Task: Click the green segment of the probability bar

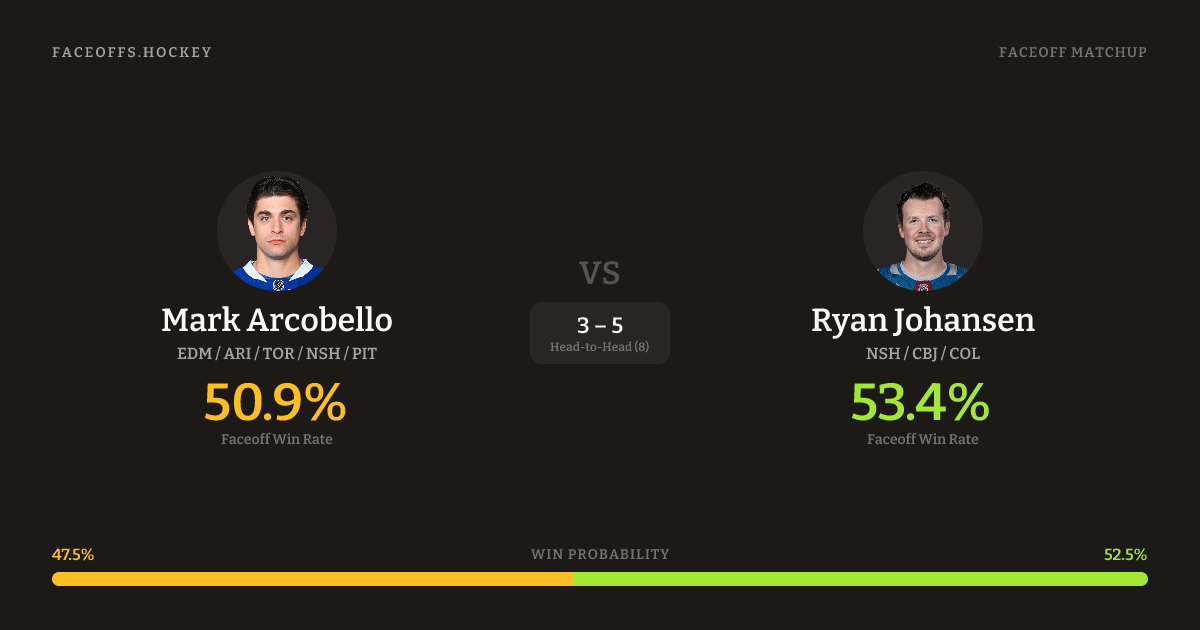Action: (860, 579)
